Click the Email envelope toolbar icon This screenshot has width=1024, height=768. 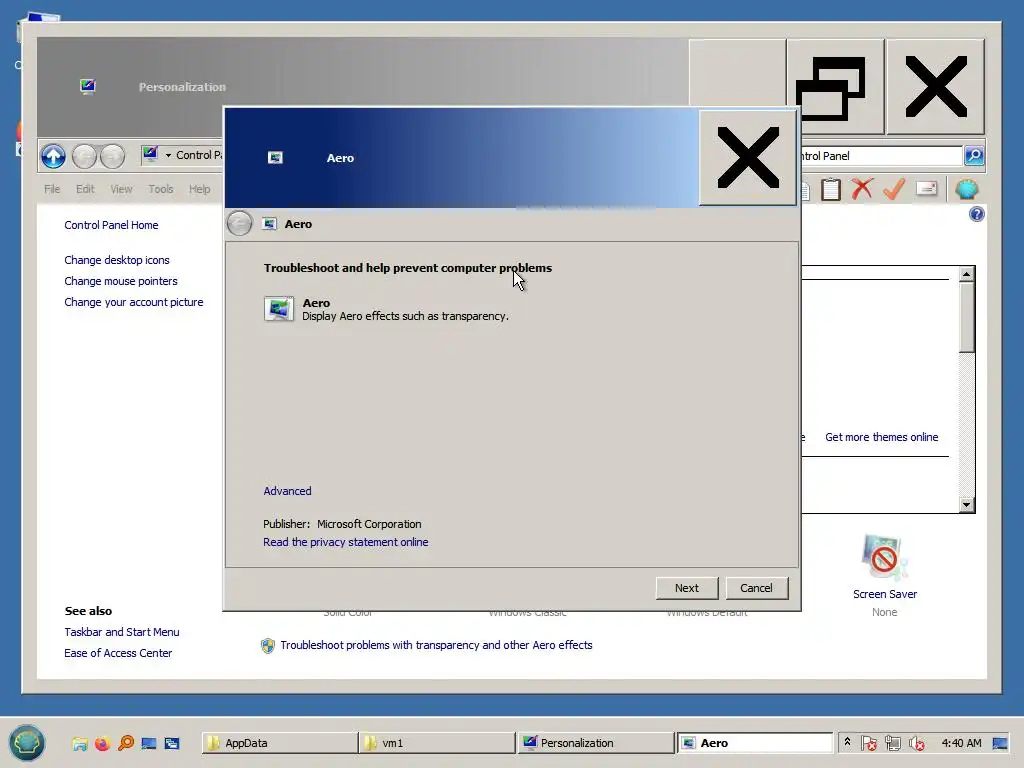coord(926,189)
